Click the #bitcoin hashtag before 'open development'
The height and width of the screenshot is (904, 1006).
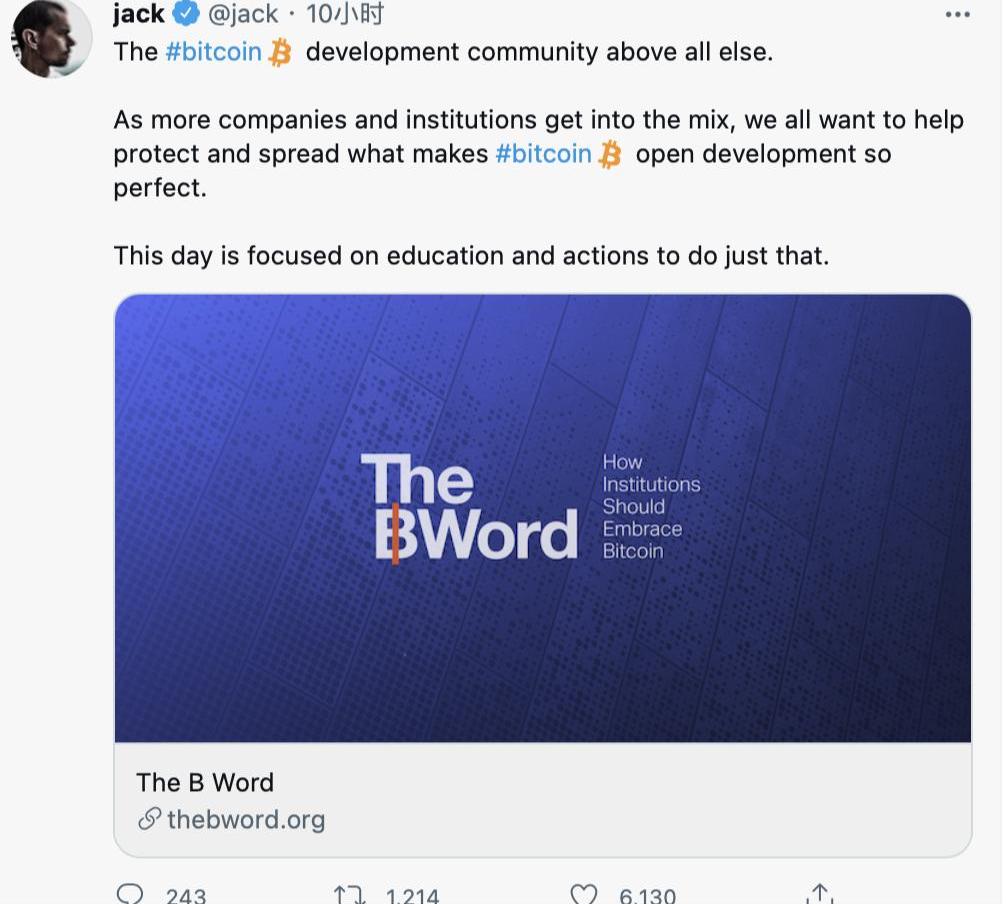(543, 154)
